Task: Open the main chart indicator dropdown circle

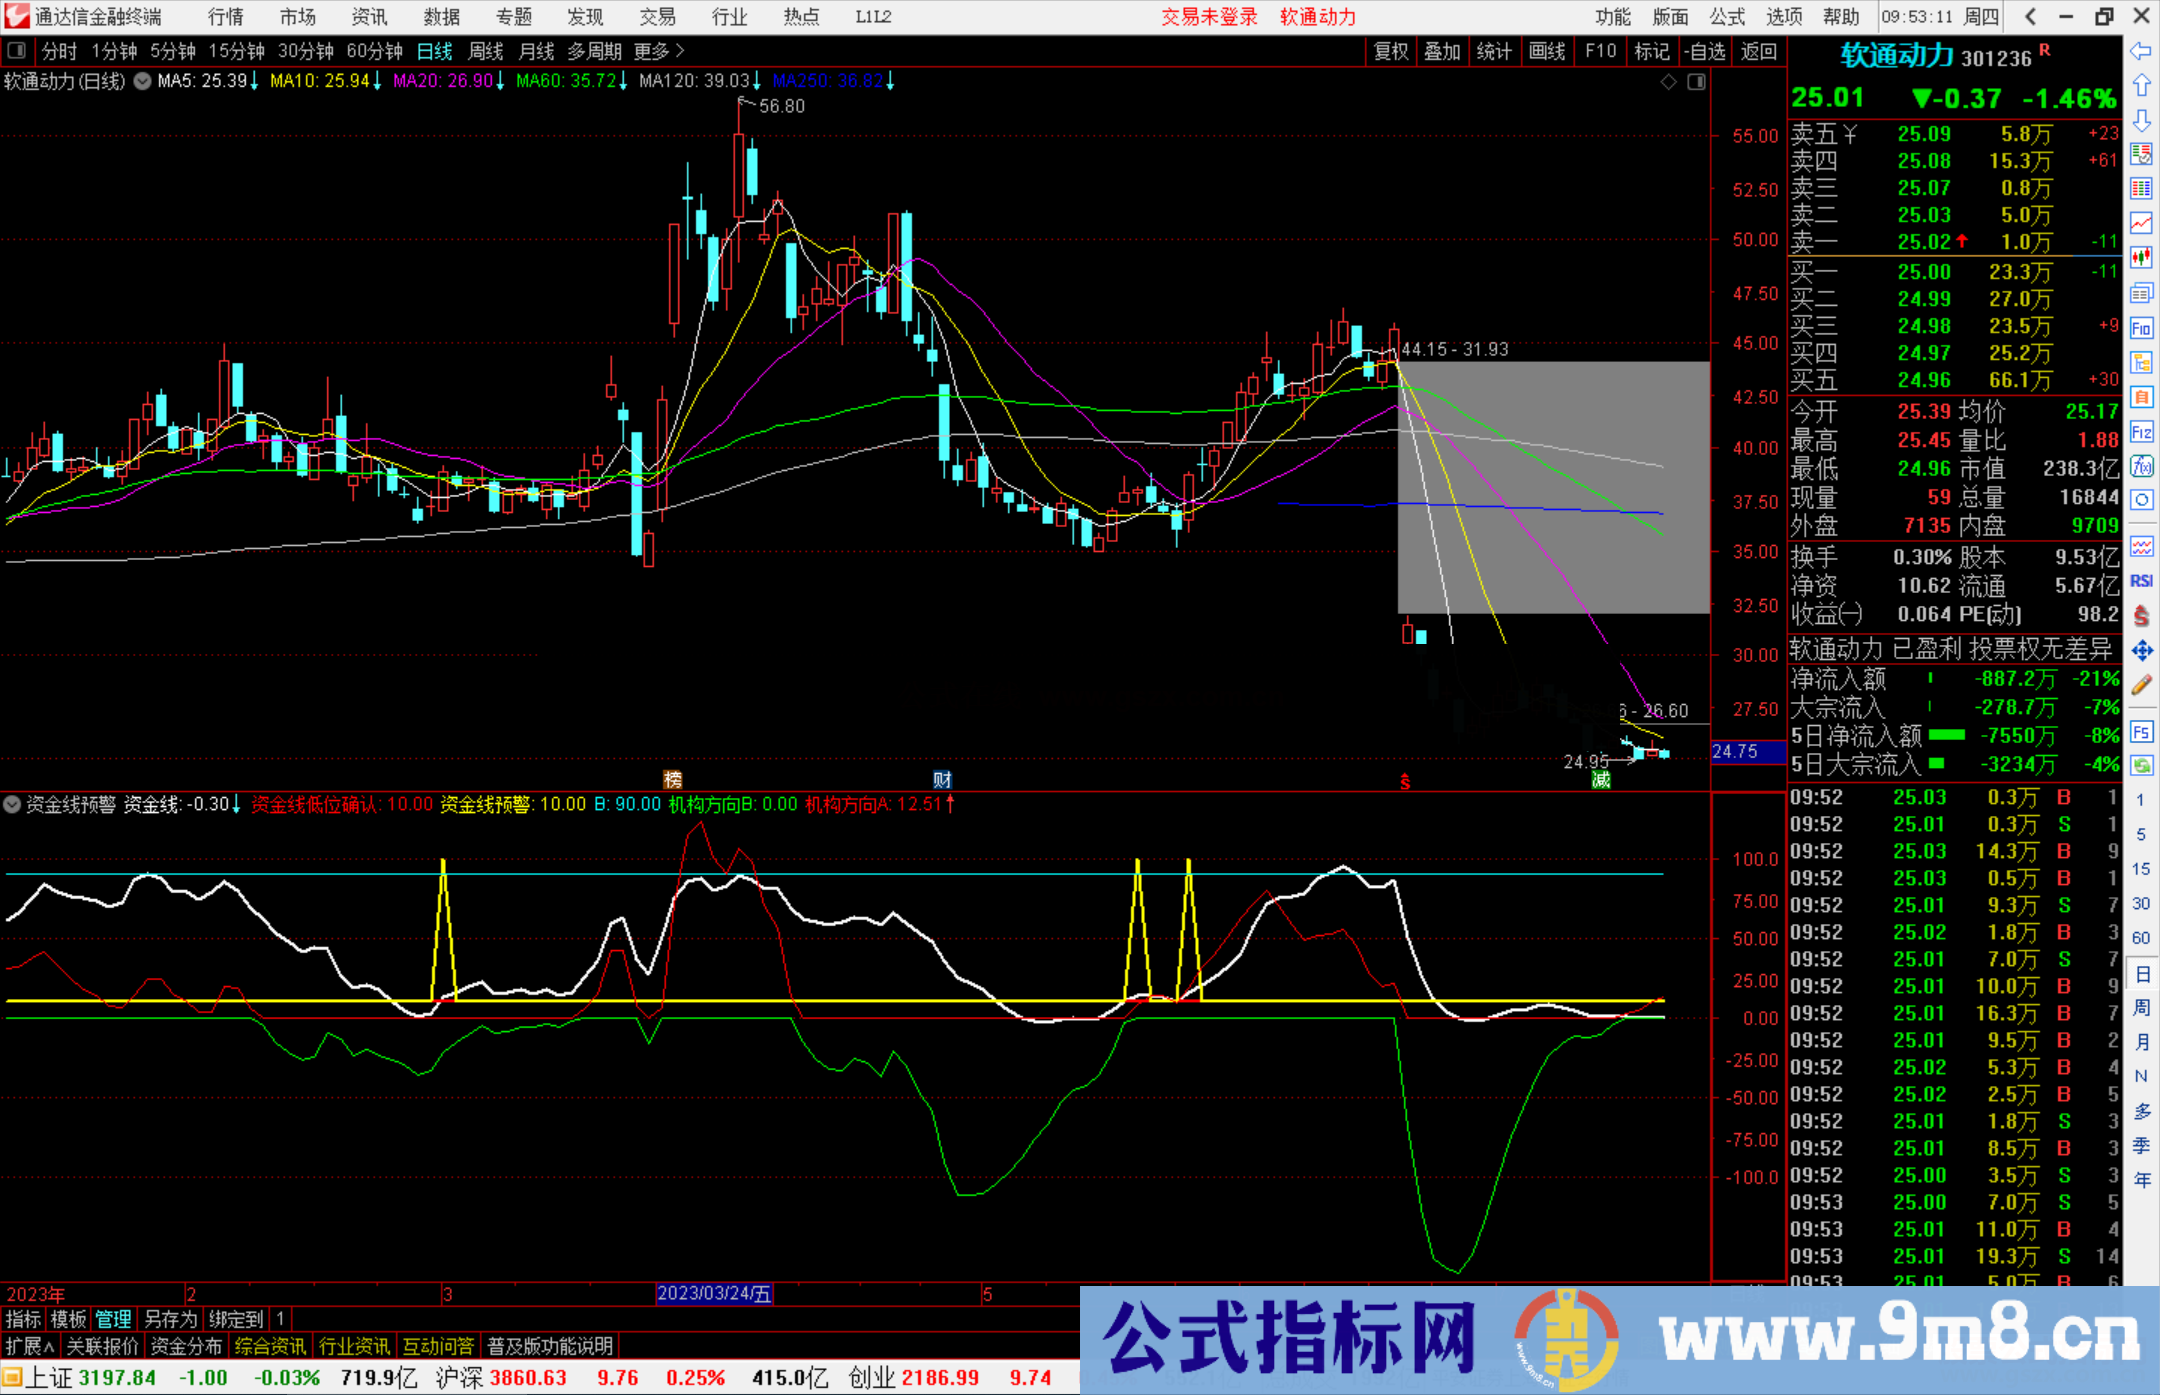Action: (143, 81)
